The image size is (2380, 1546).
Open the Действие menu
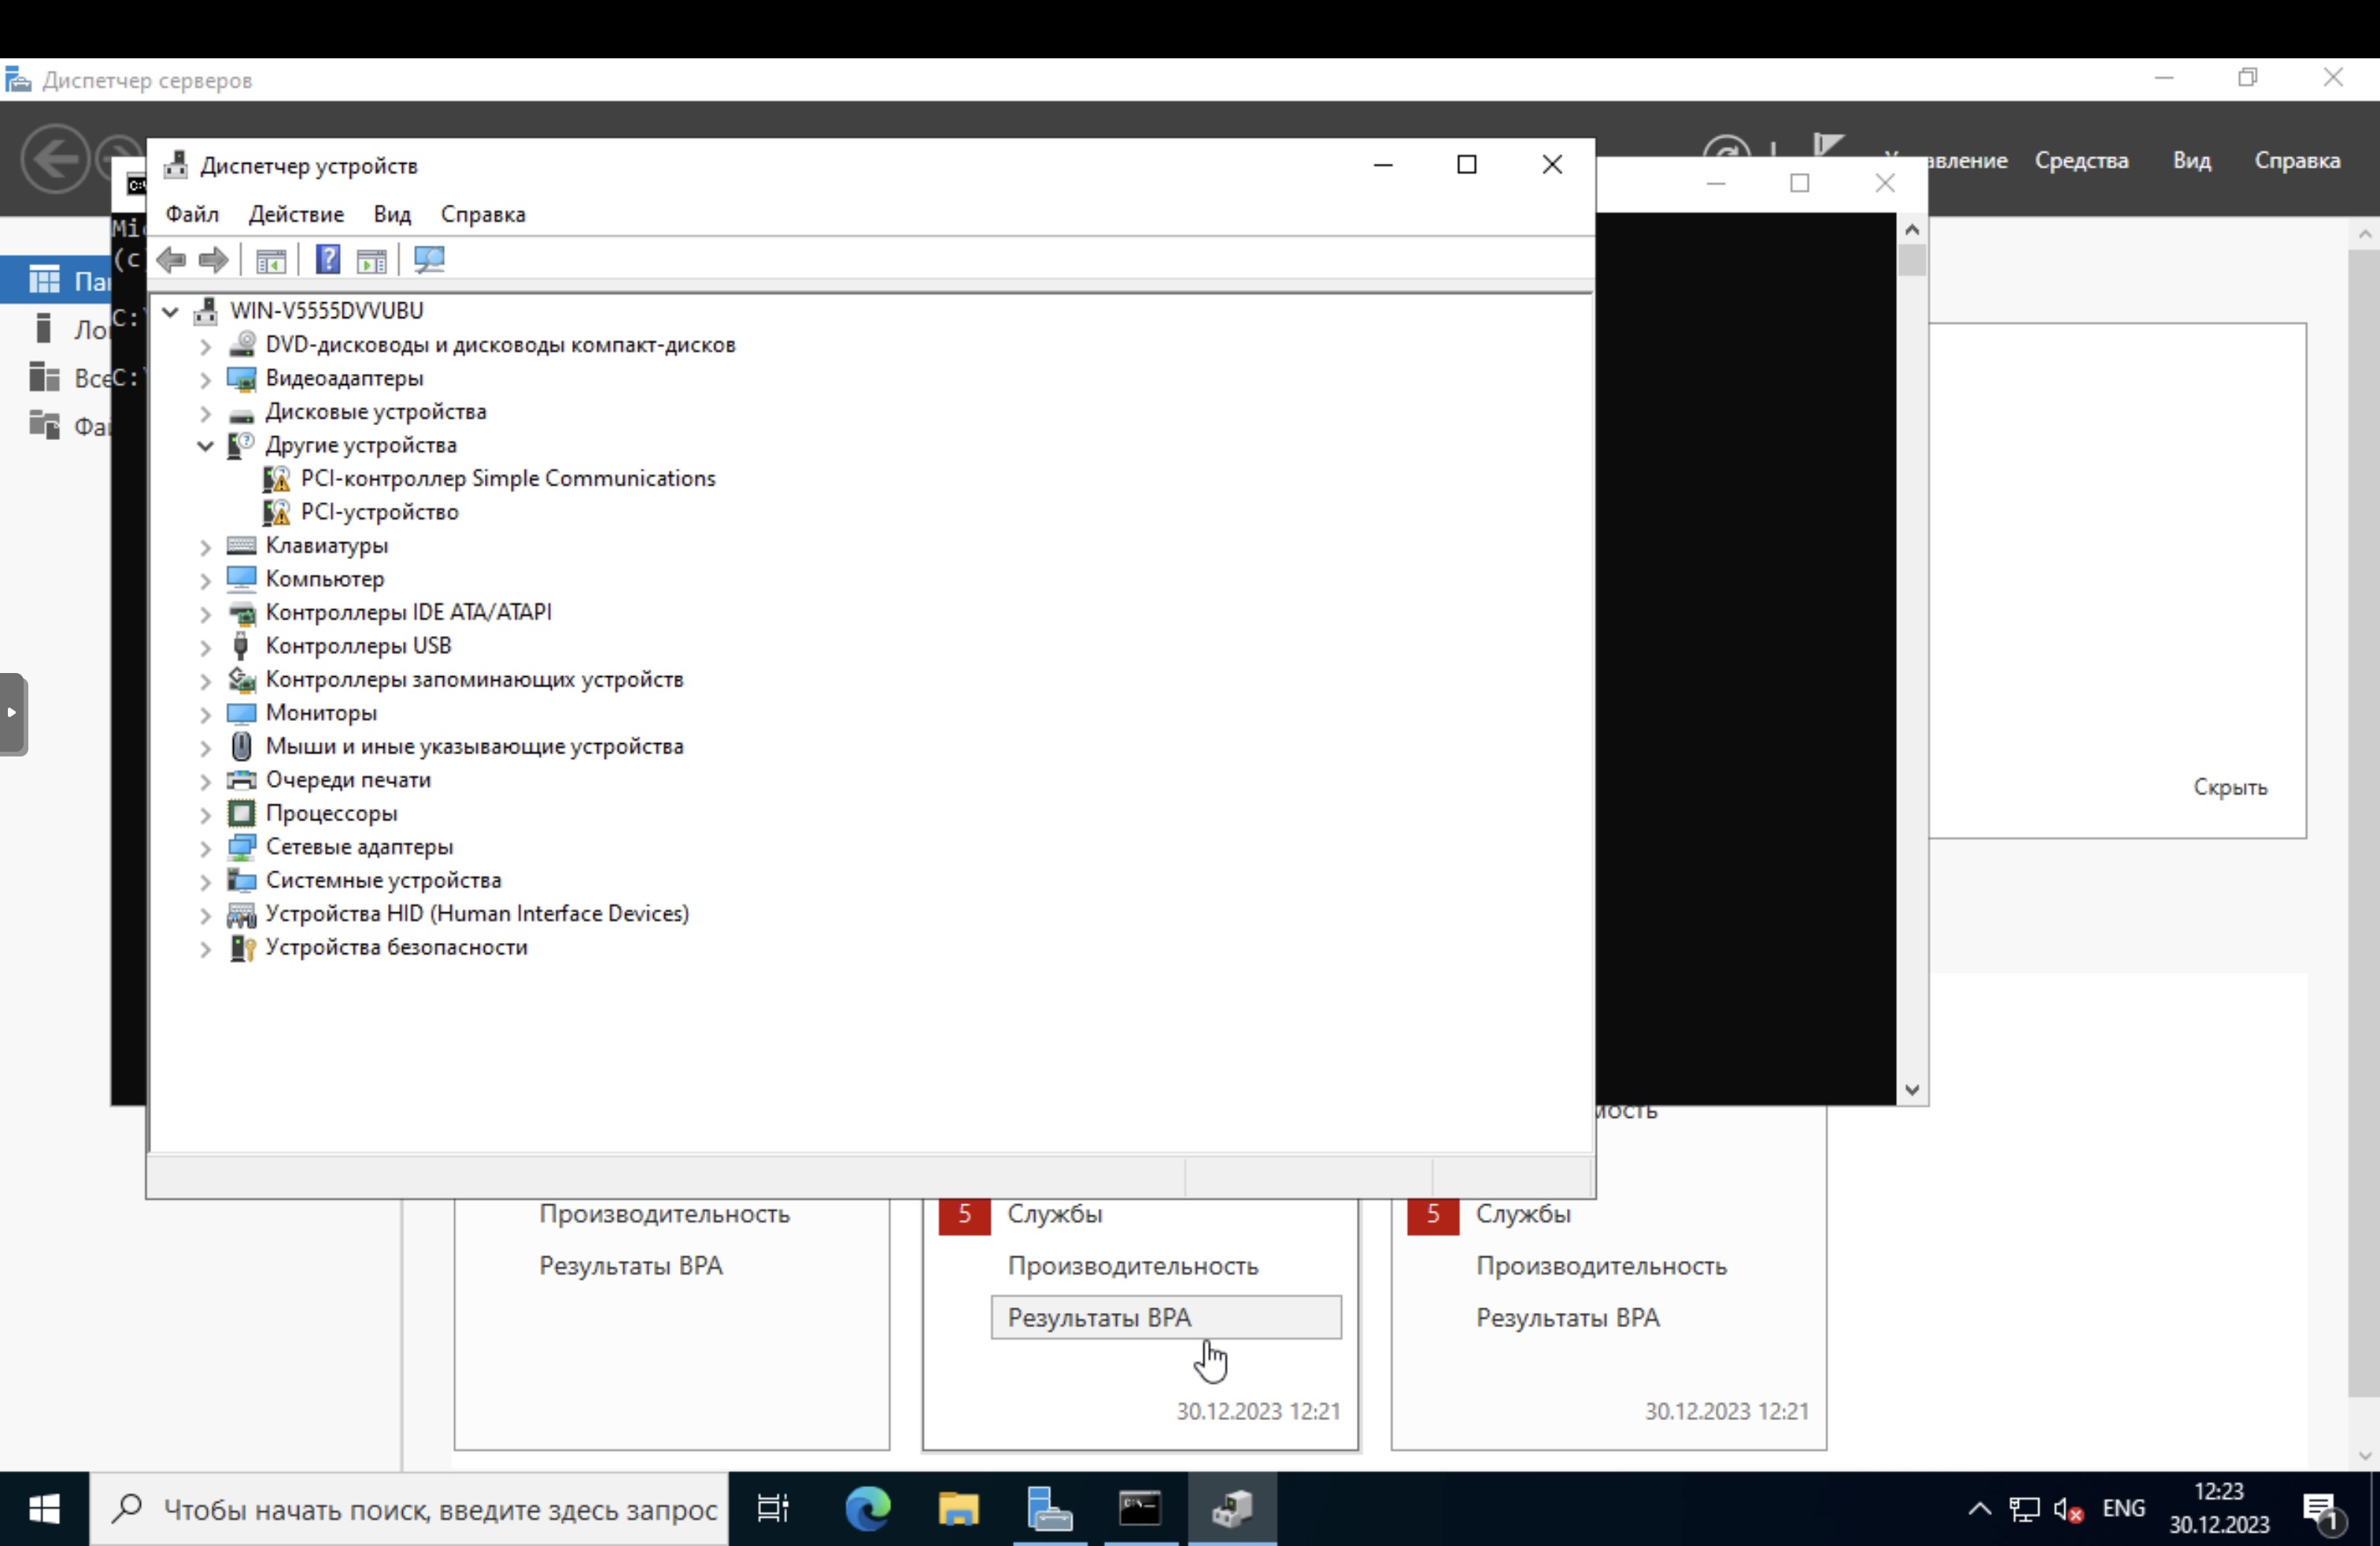296,214
